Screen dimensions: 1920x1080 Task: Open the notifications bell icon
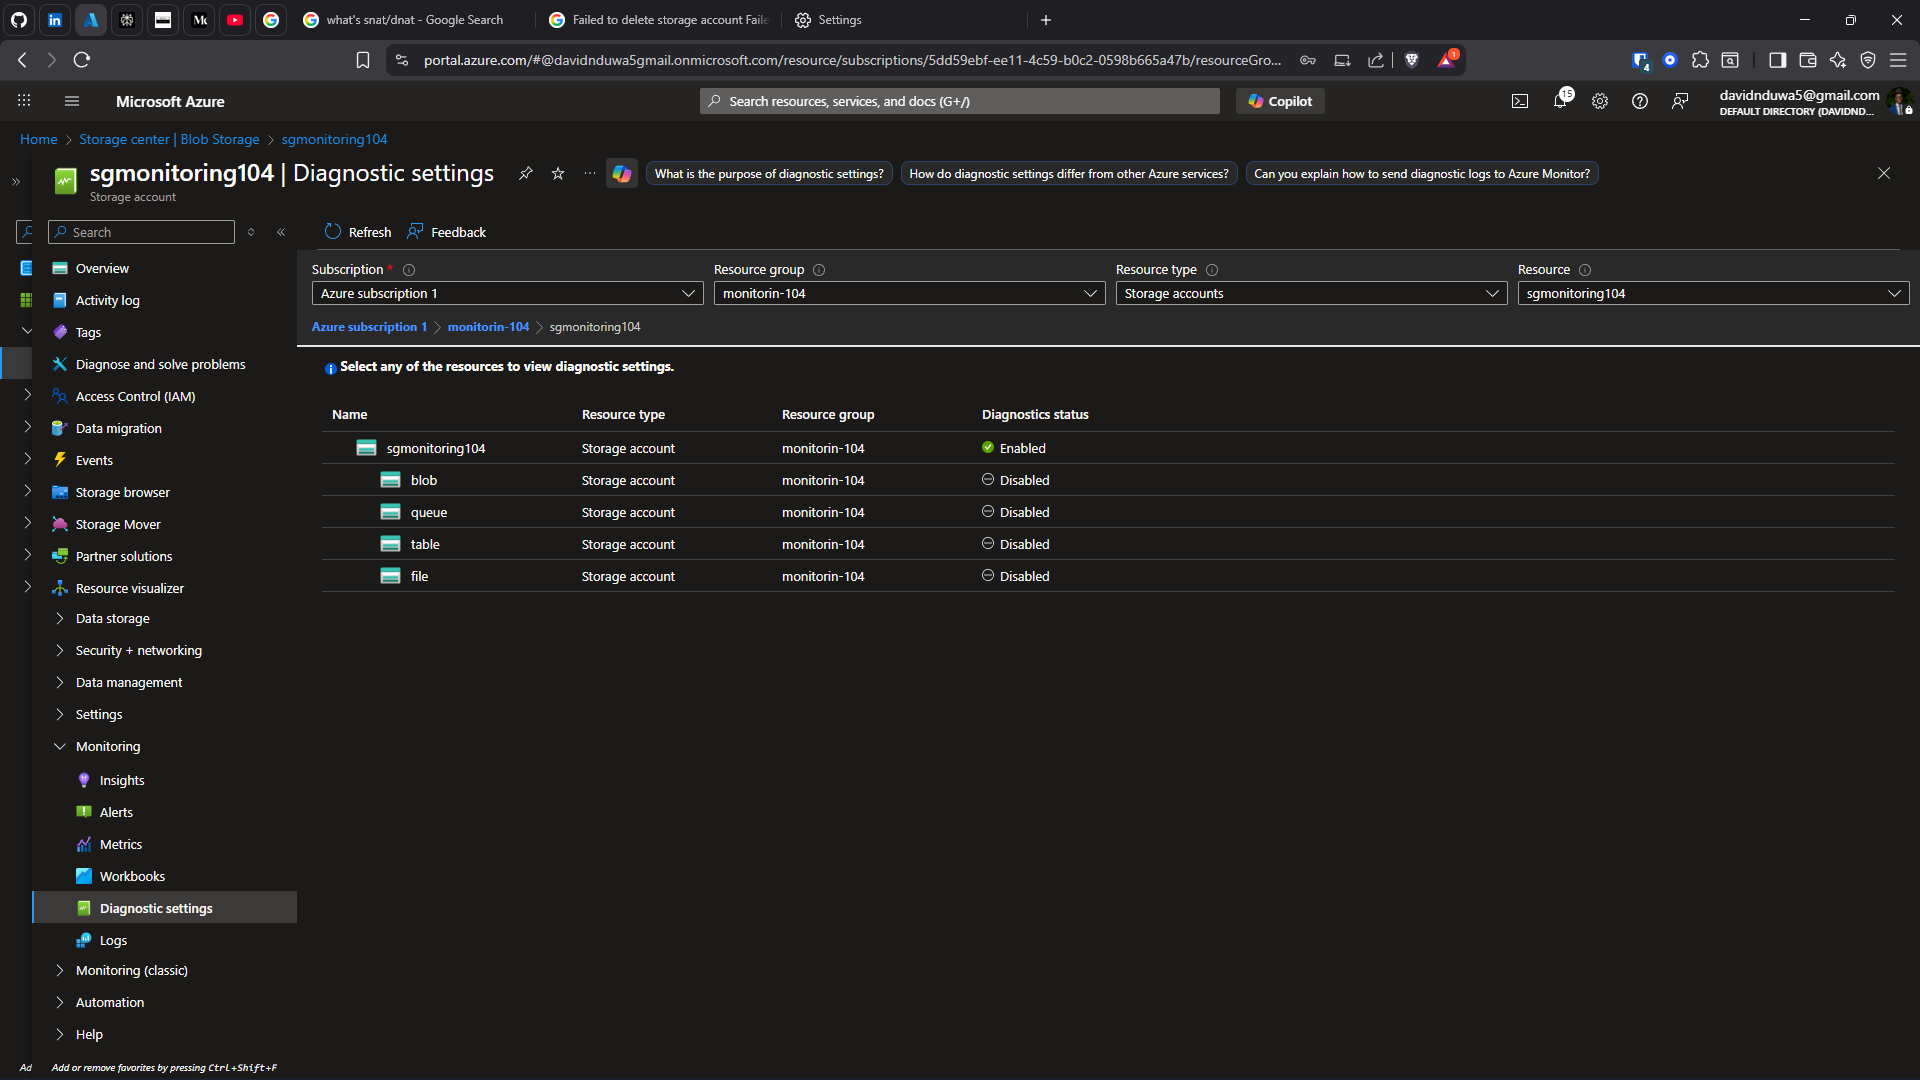[1560, 100]
